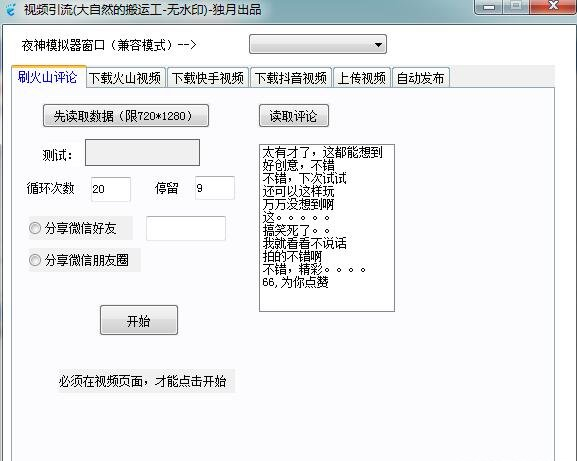The height and width of the screenshot is (461, 577).
Task: Click the 循环次数 input box
Action: [x=111, y=189]
